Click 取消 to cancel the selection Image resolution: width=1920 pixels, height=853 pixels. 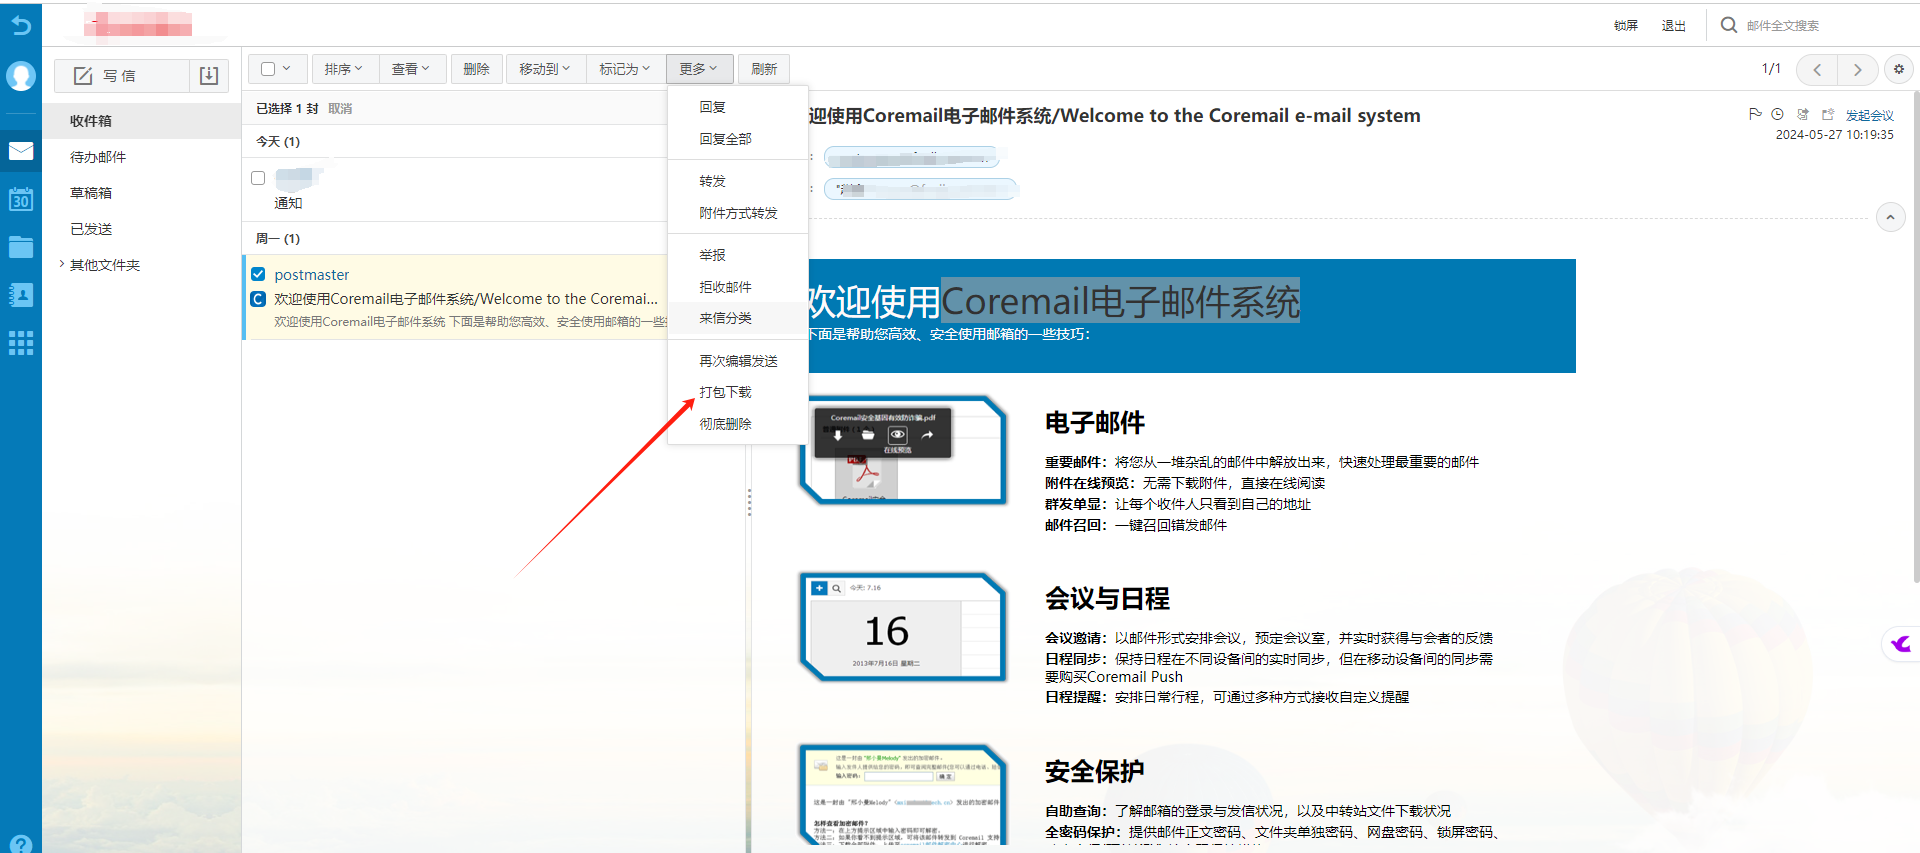(340, 108)
